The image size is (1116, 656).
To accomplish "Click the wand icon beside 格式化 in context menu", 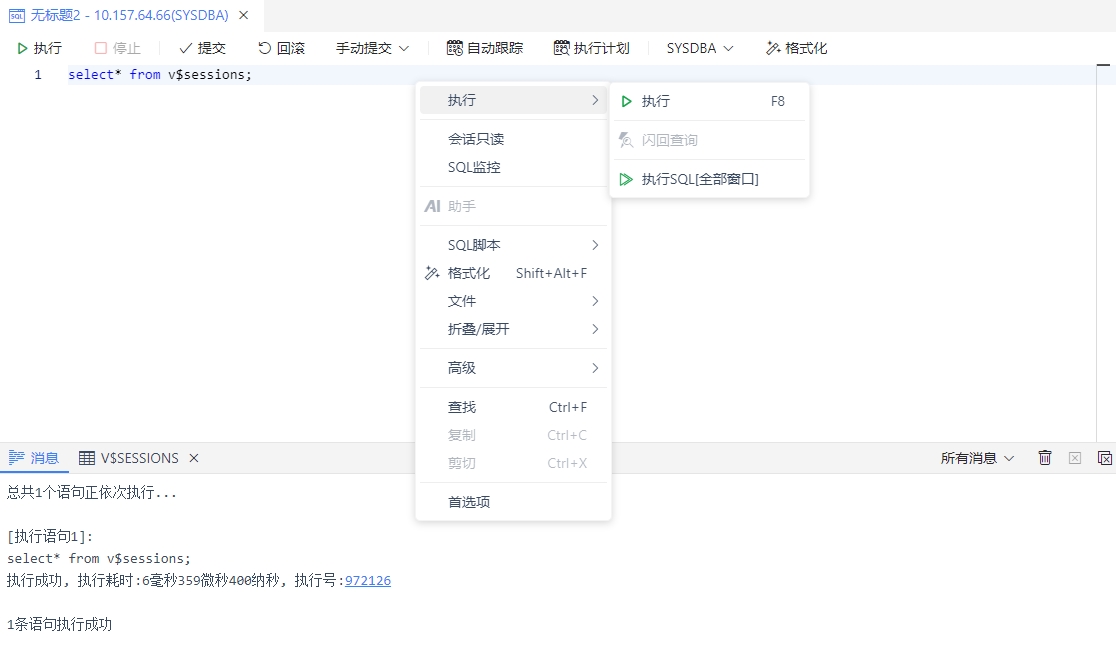I will [x=432, y=273].
